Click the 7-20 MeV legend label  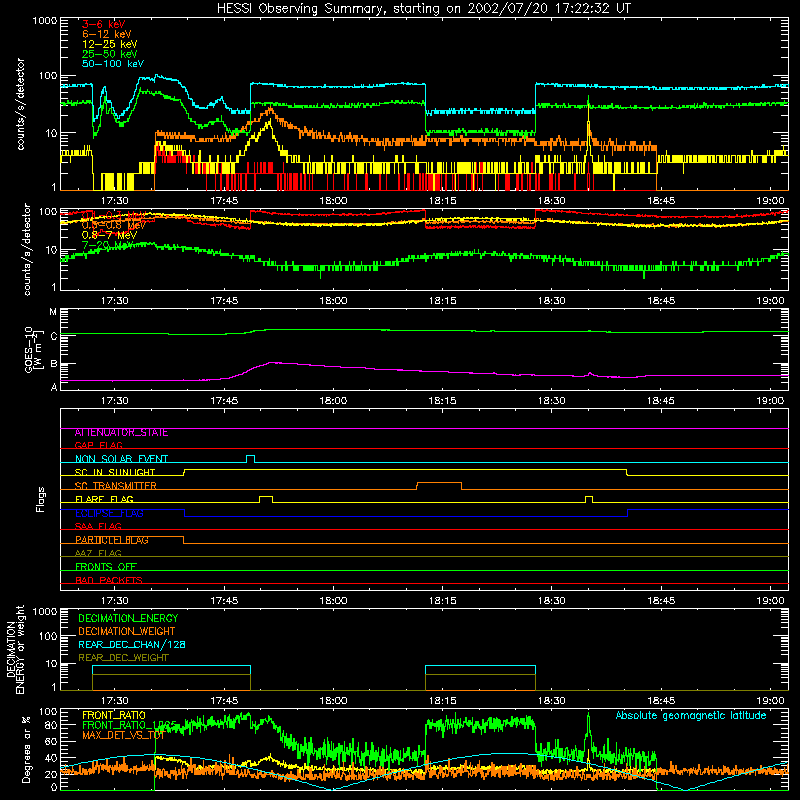(x=106, y=245)
